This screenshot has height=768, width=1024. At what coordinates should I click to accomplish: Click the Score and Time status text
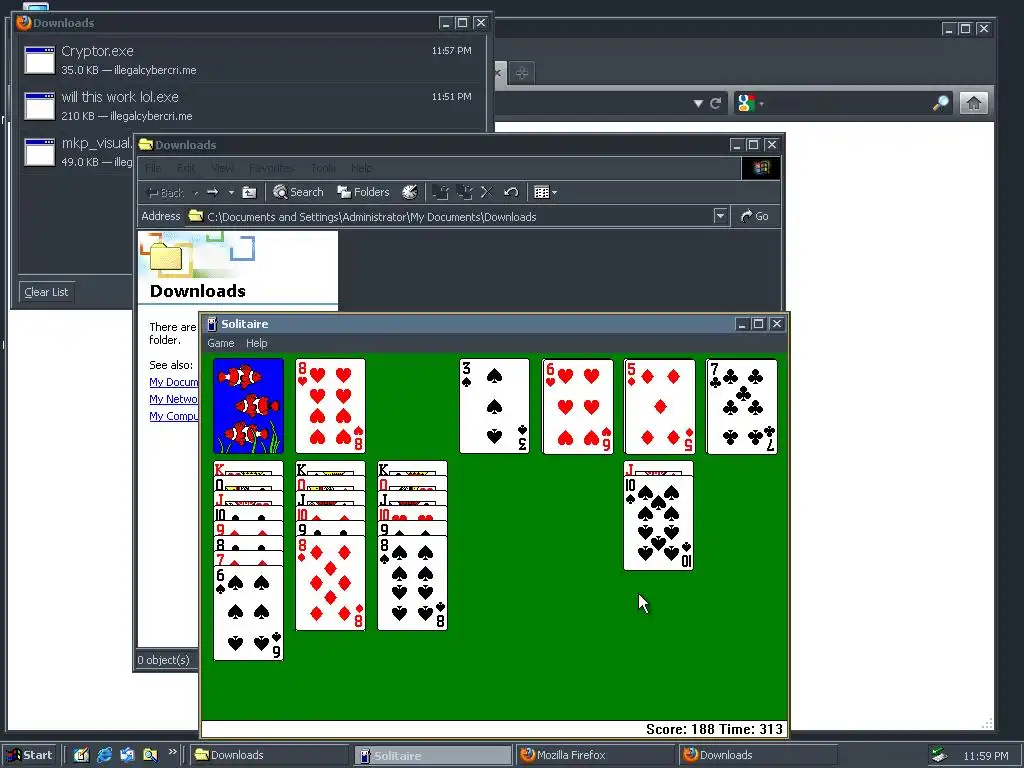pos(714,729)
